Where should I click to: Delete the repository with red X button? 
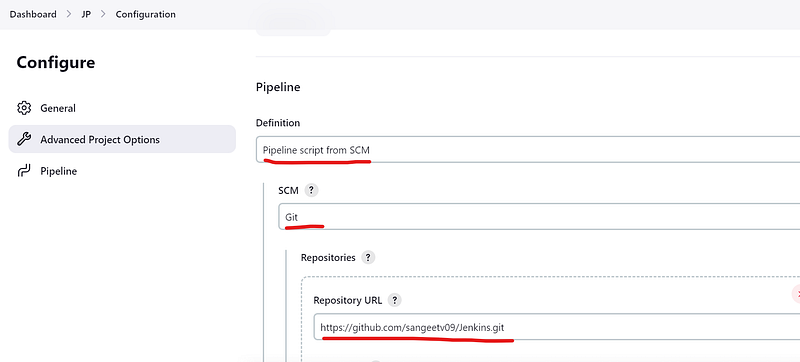click(x=796, y=294)
